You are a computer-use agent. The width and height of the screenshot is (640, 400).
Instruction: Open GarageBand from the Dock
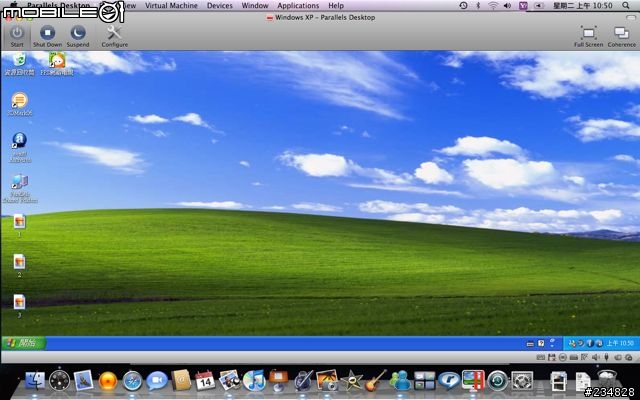[376, 380]
